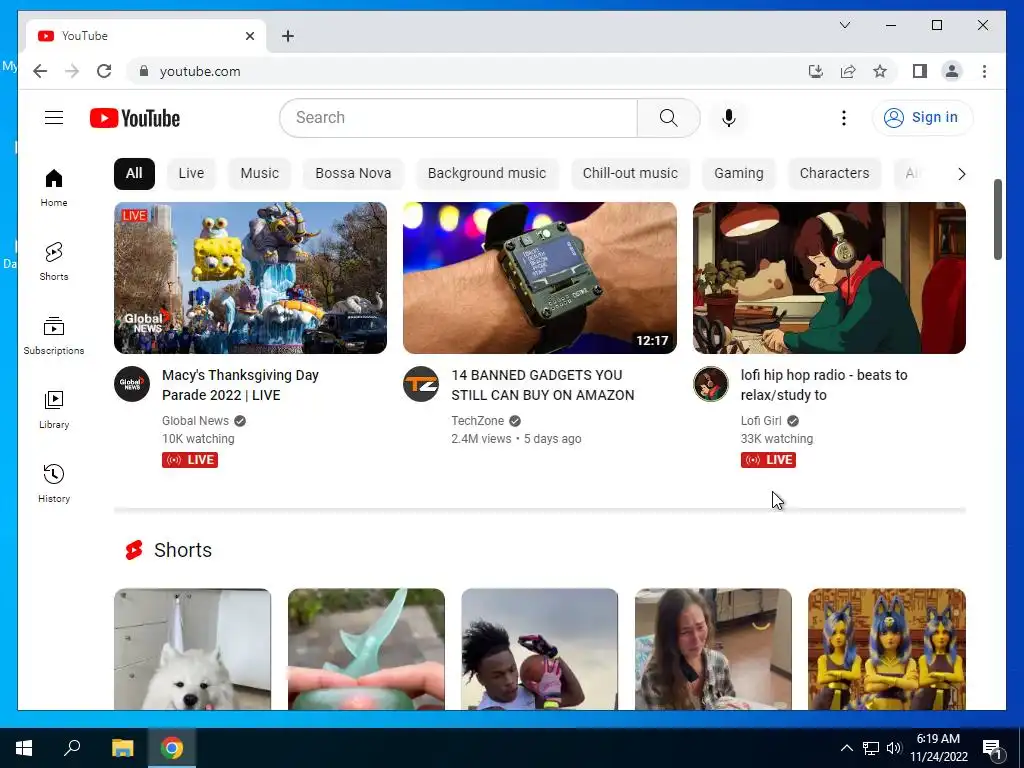The width and height of the screenshot is (1024, 768).
Task: Open YouTube settings three-dot menu
Action: click(843, 118)
